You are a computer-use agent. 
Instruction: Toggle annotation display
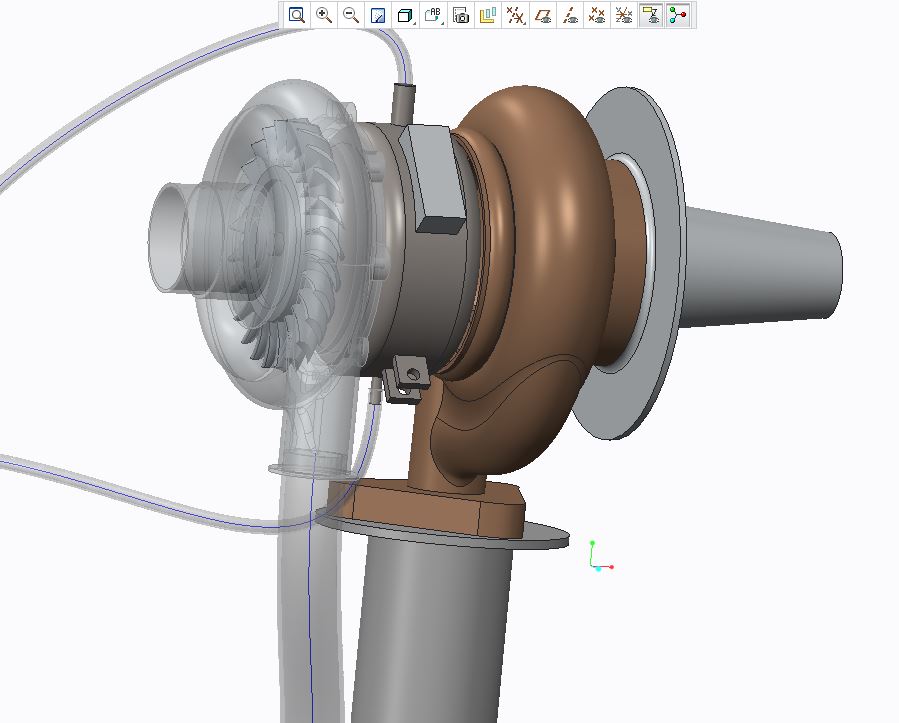click(651, 15)
